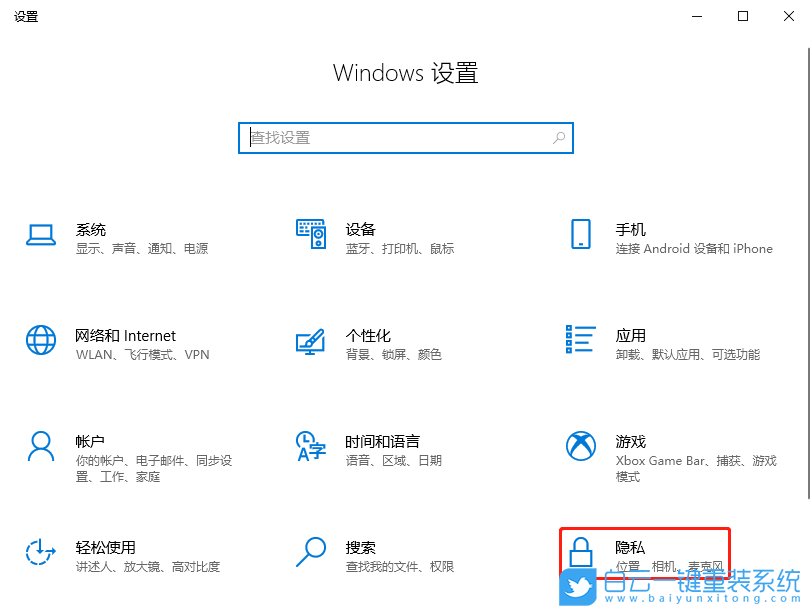Open the 设备 printer icon
812x611 pixels.
310,235
